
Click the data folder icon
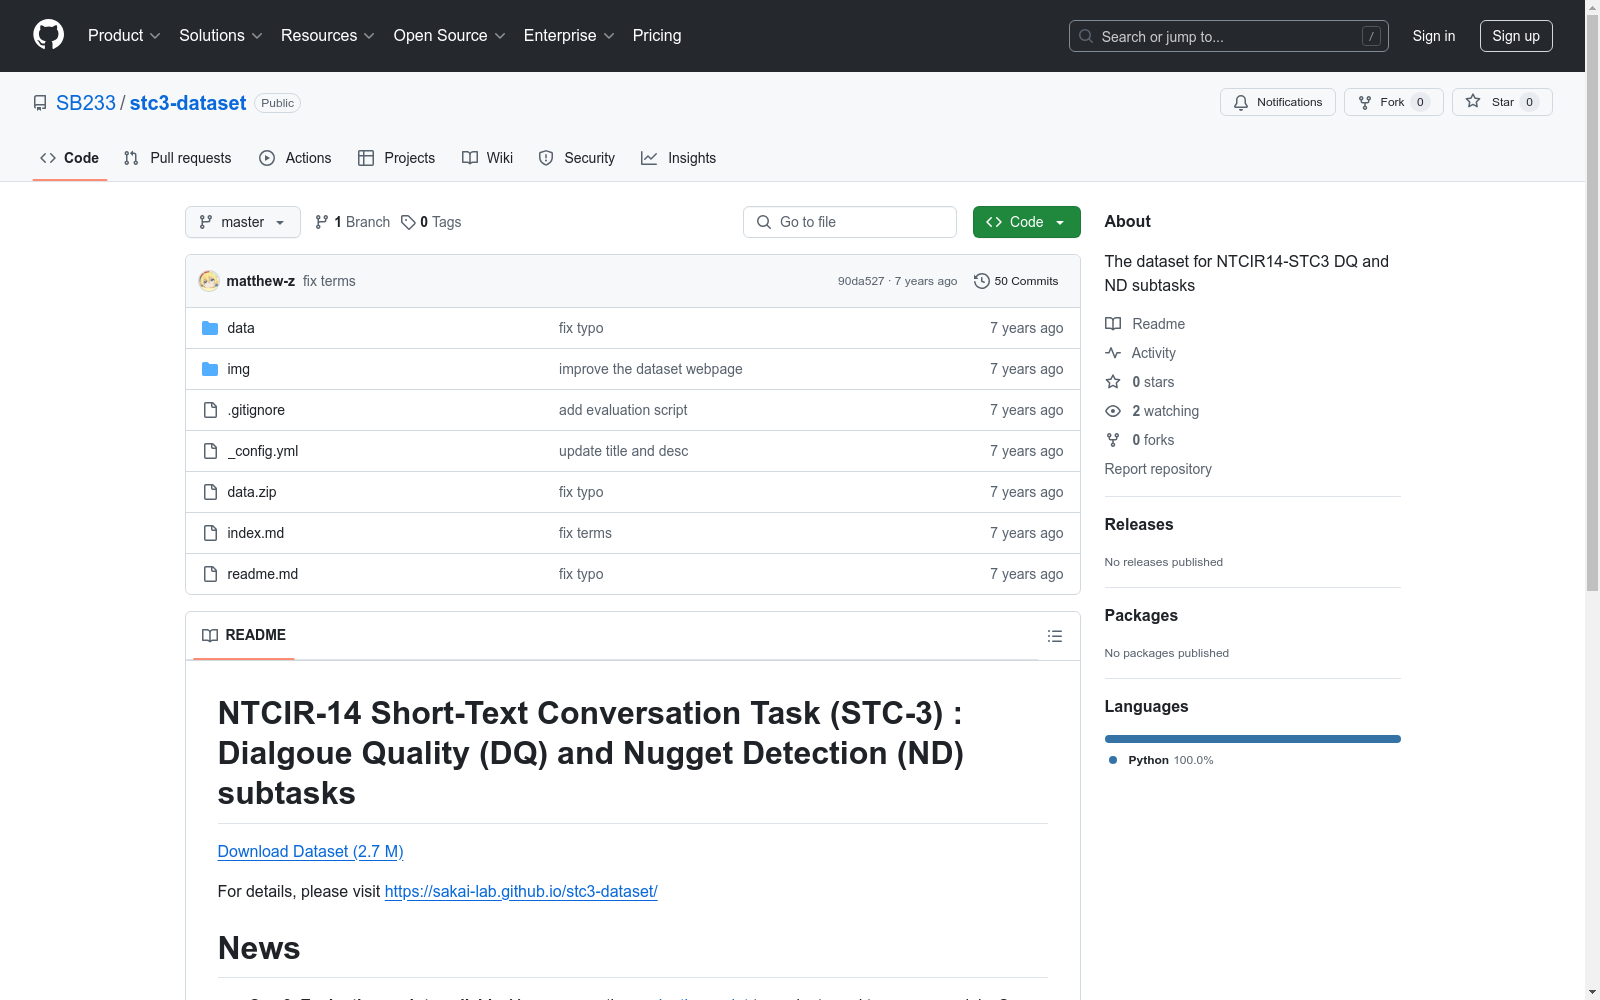(210, 328)
